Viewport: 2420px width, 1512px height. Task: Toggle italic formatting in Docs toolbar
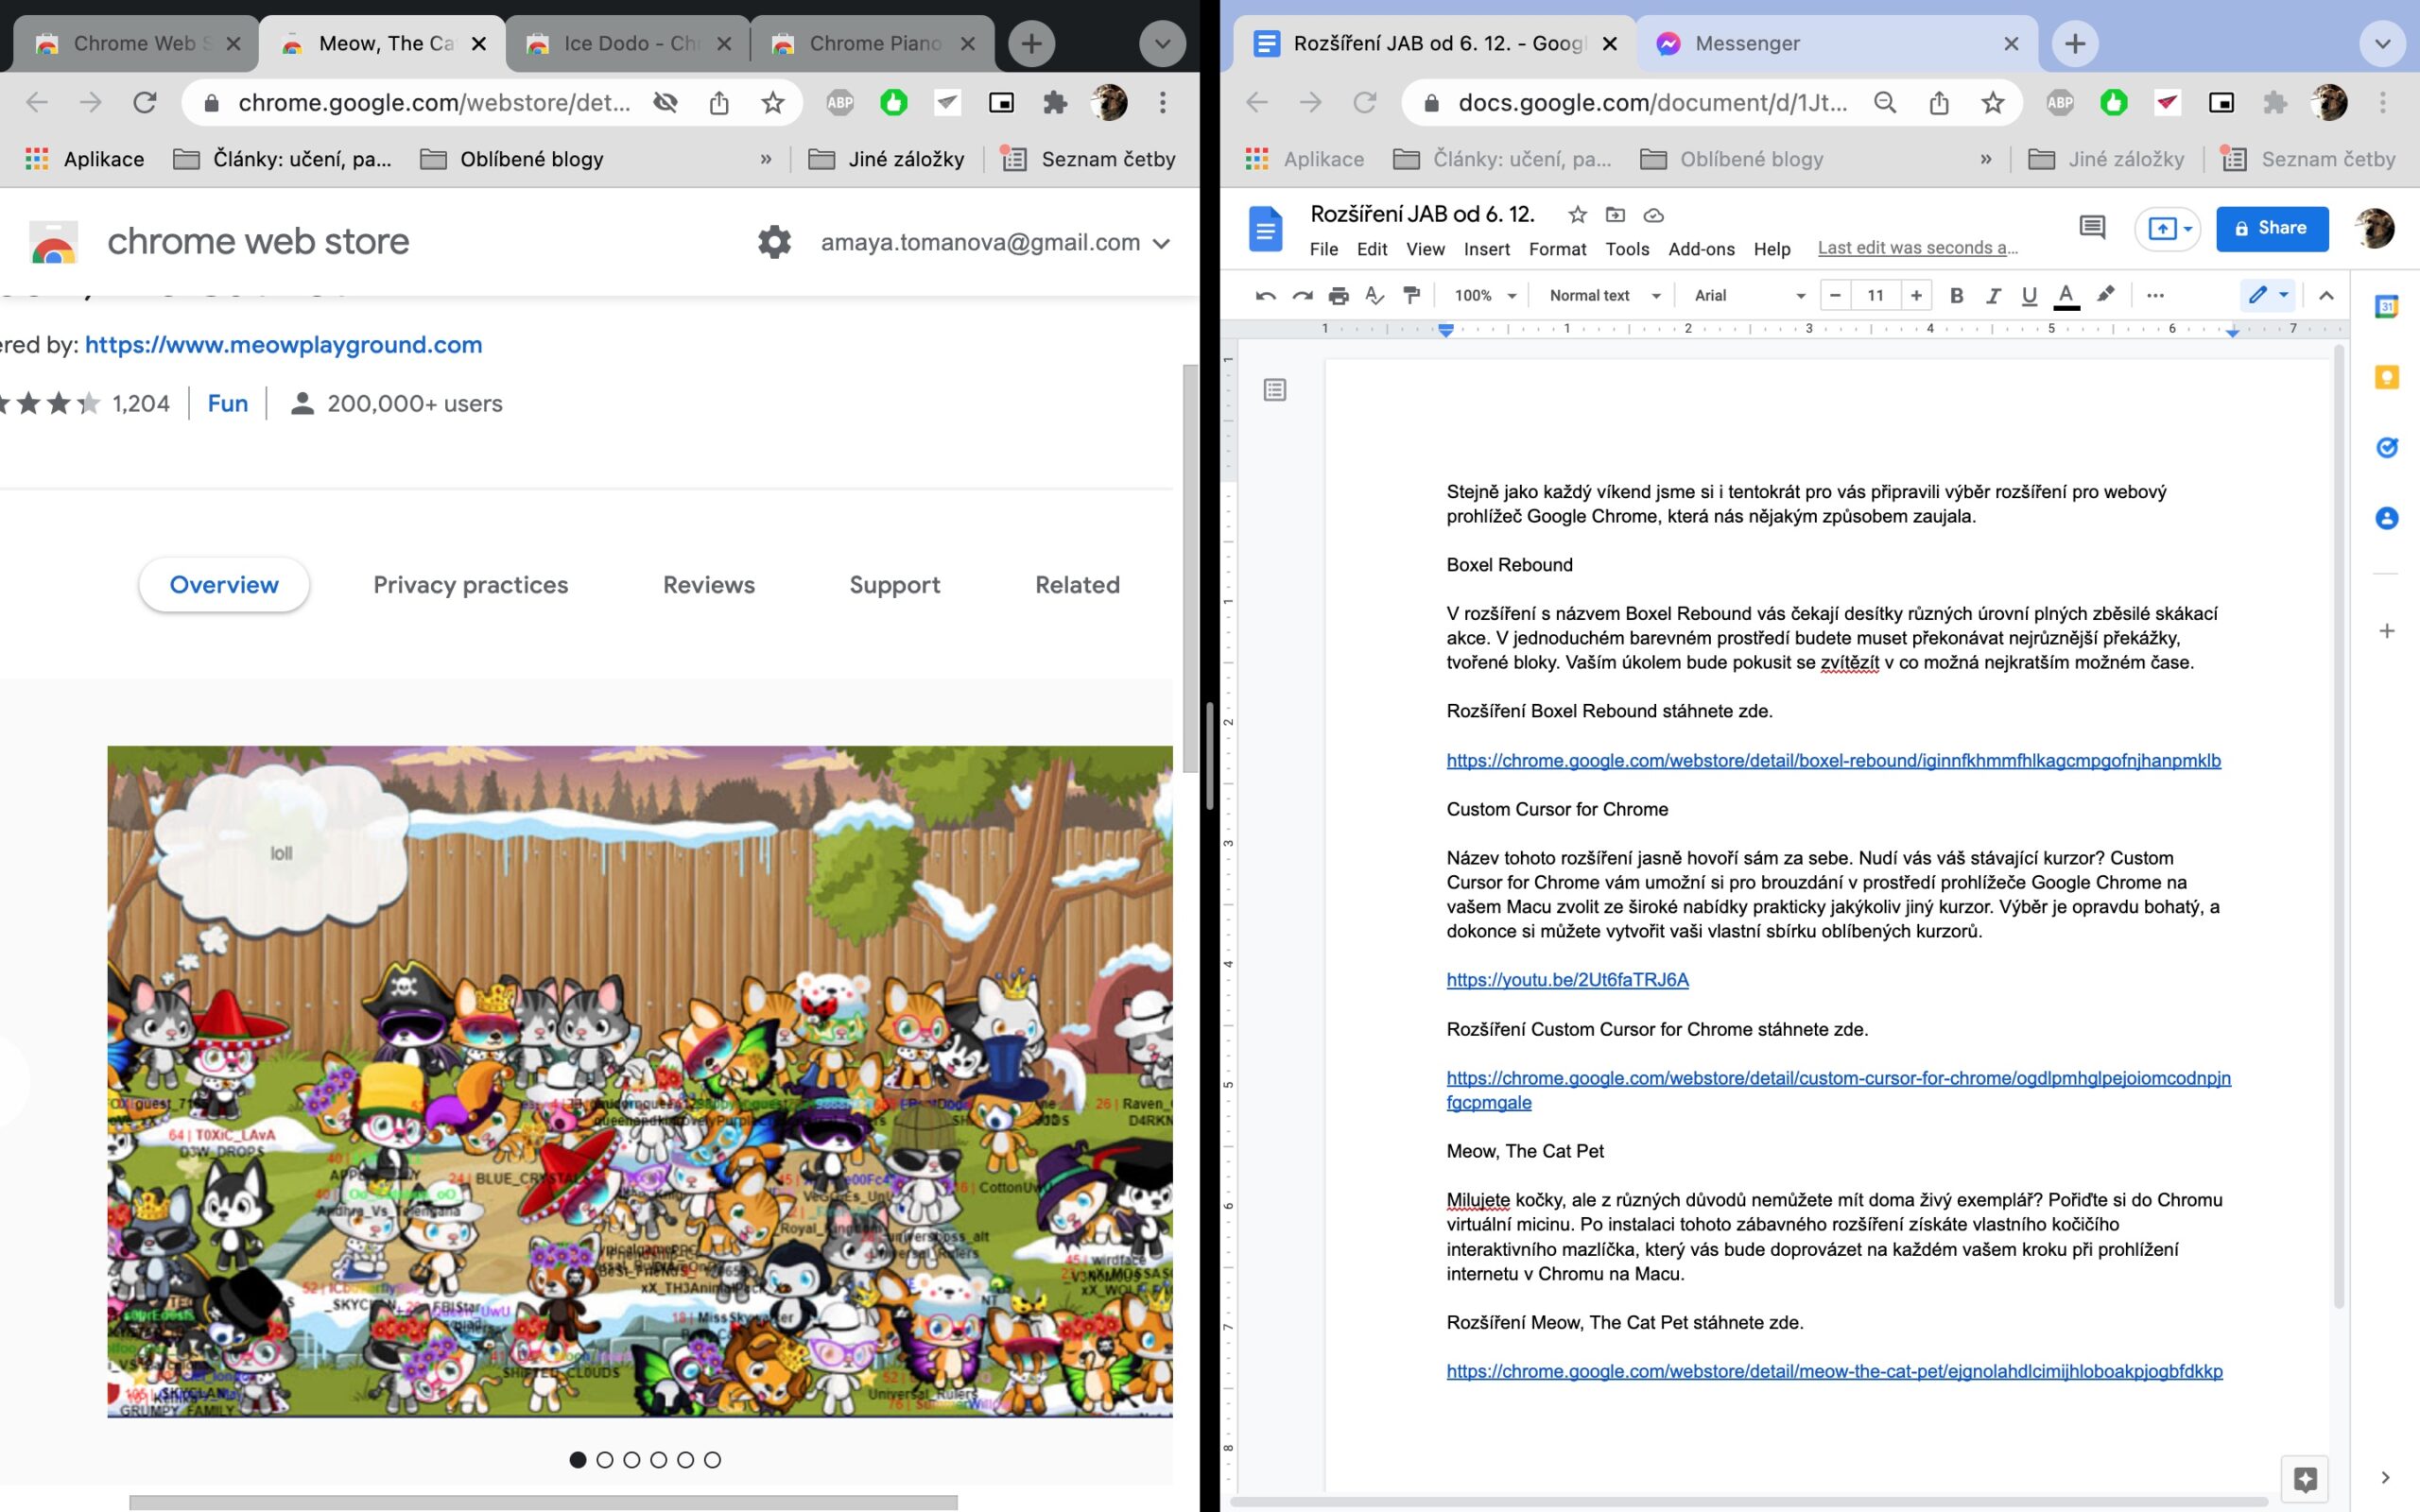tap(1992, 295)
